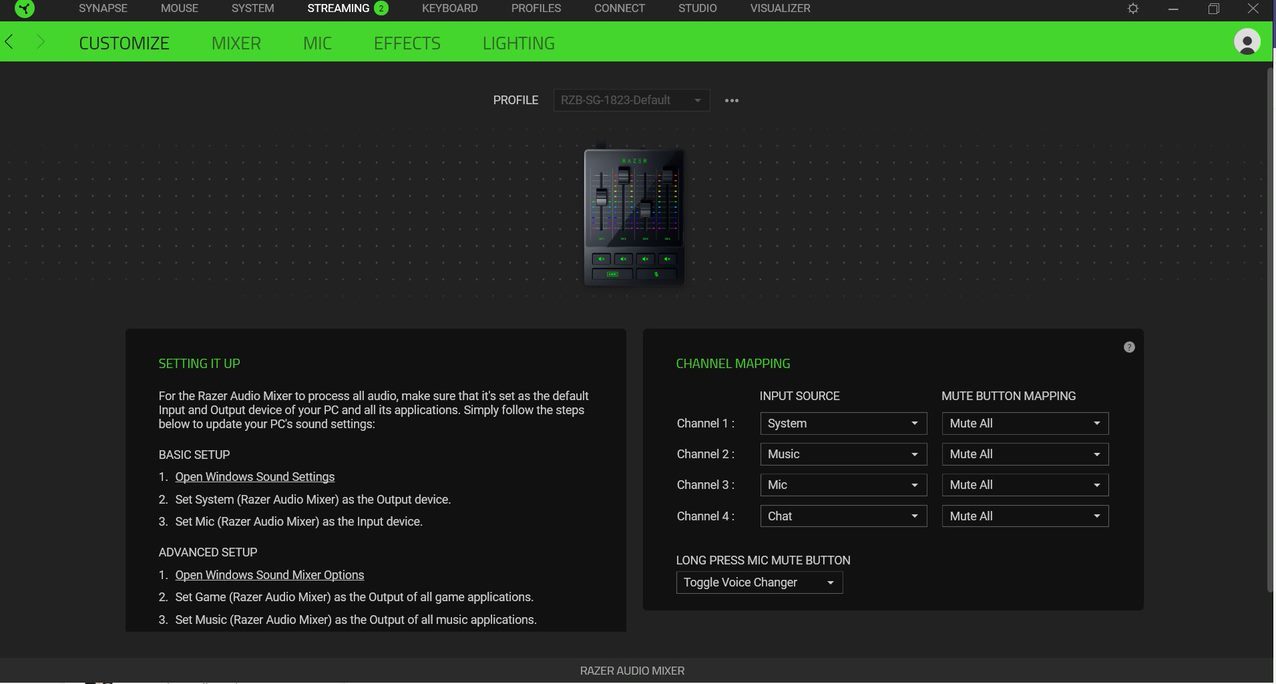This screenshot has height=684, width=1276.
Task: Switch to the Mic sub-tab
Action: (x=317, y=43)
